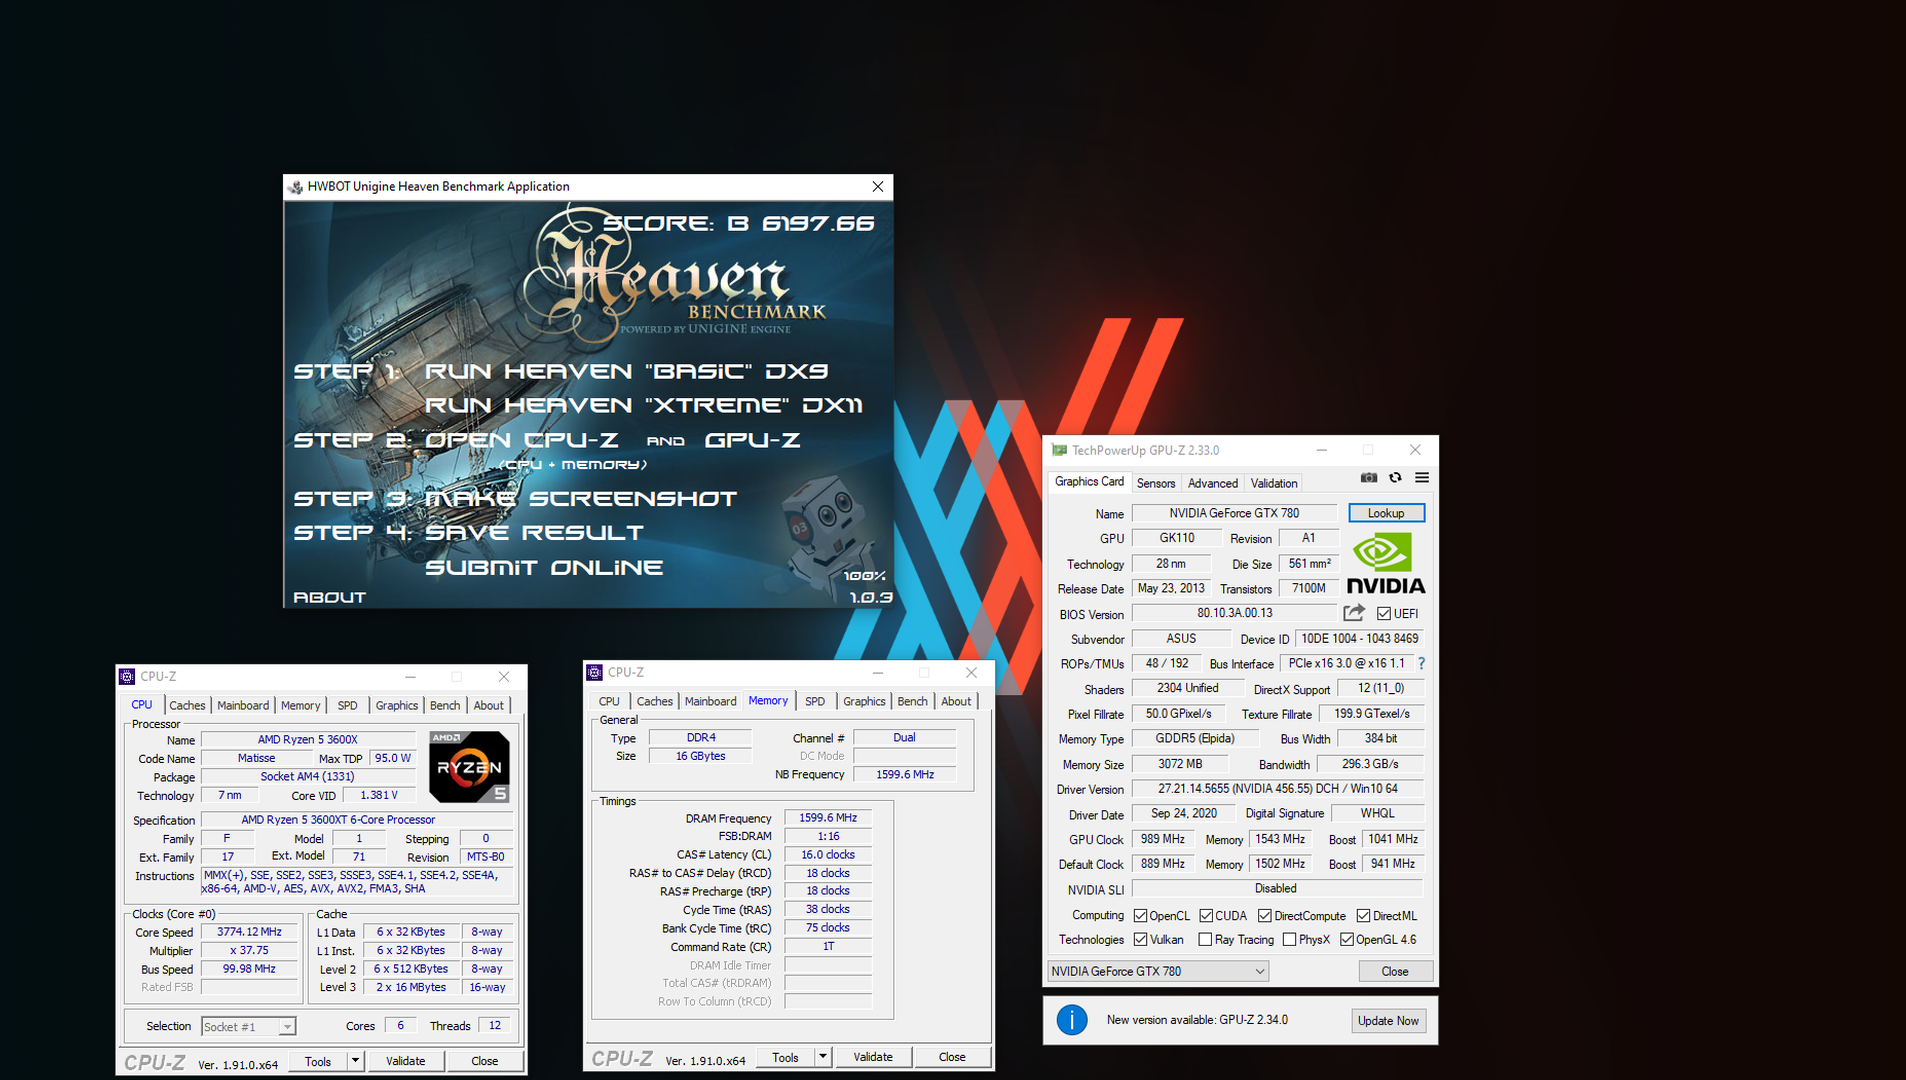The height and width of the screenshot is (1080, 1906).
Task: Open the Socket #1 selection dropdown
Action: tap(249, 1027)
